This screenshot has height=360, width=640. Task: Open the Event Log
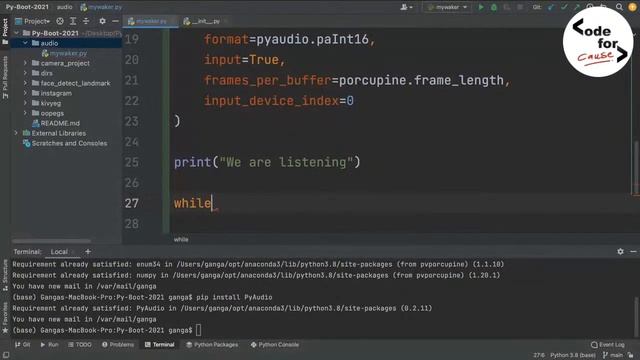[x=608, y=344]
